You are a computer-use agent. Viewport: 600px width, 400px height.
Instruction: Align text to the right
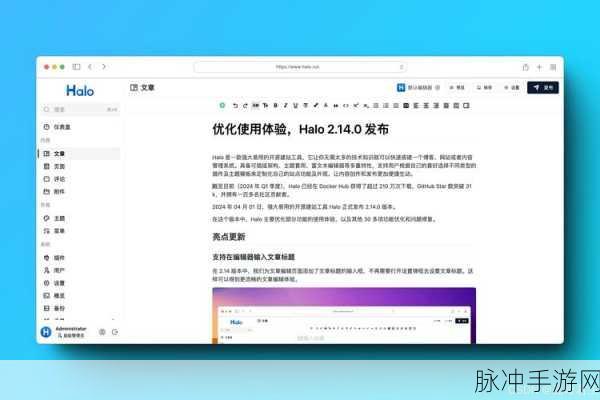[436, 106]
